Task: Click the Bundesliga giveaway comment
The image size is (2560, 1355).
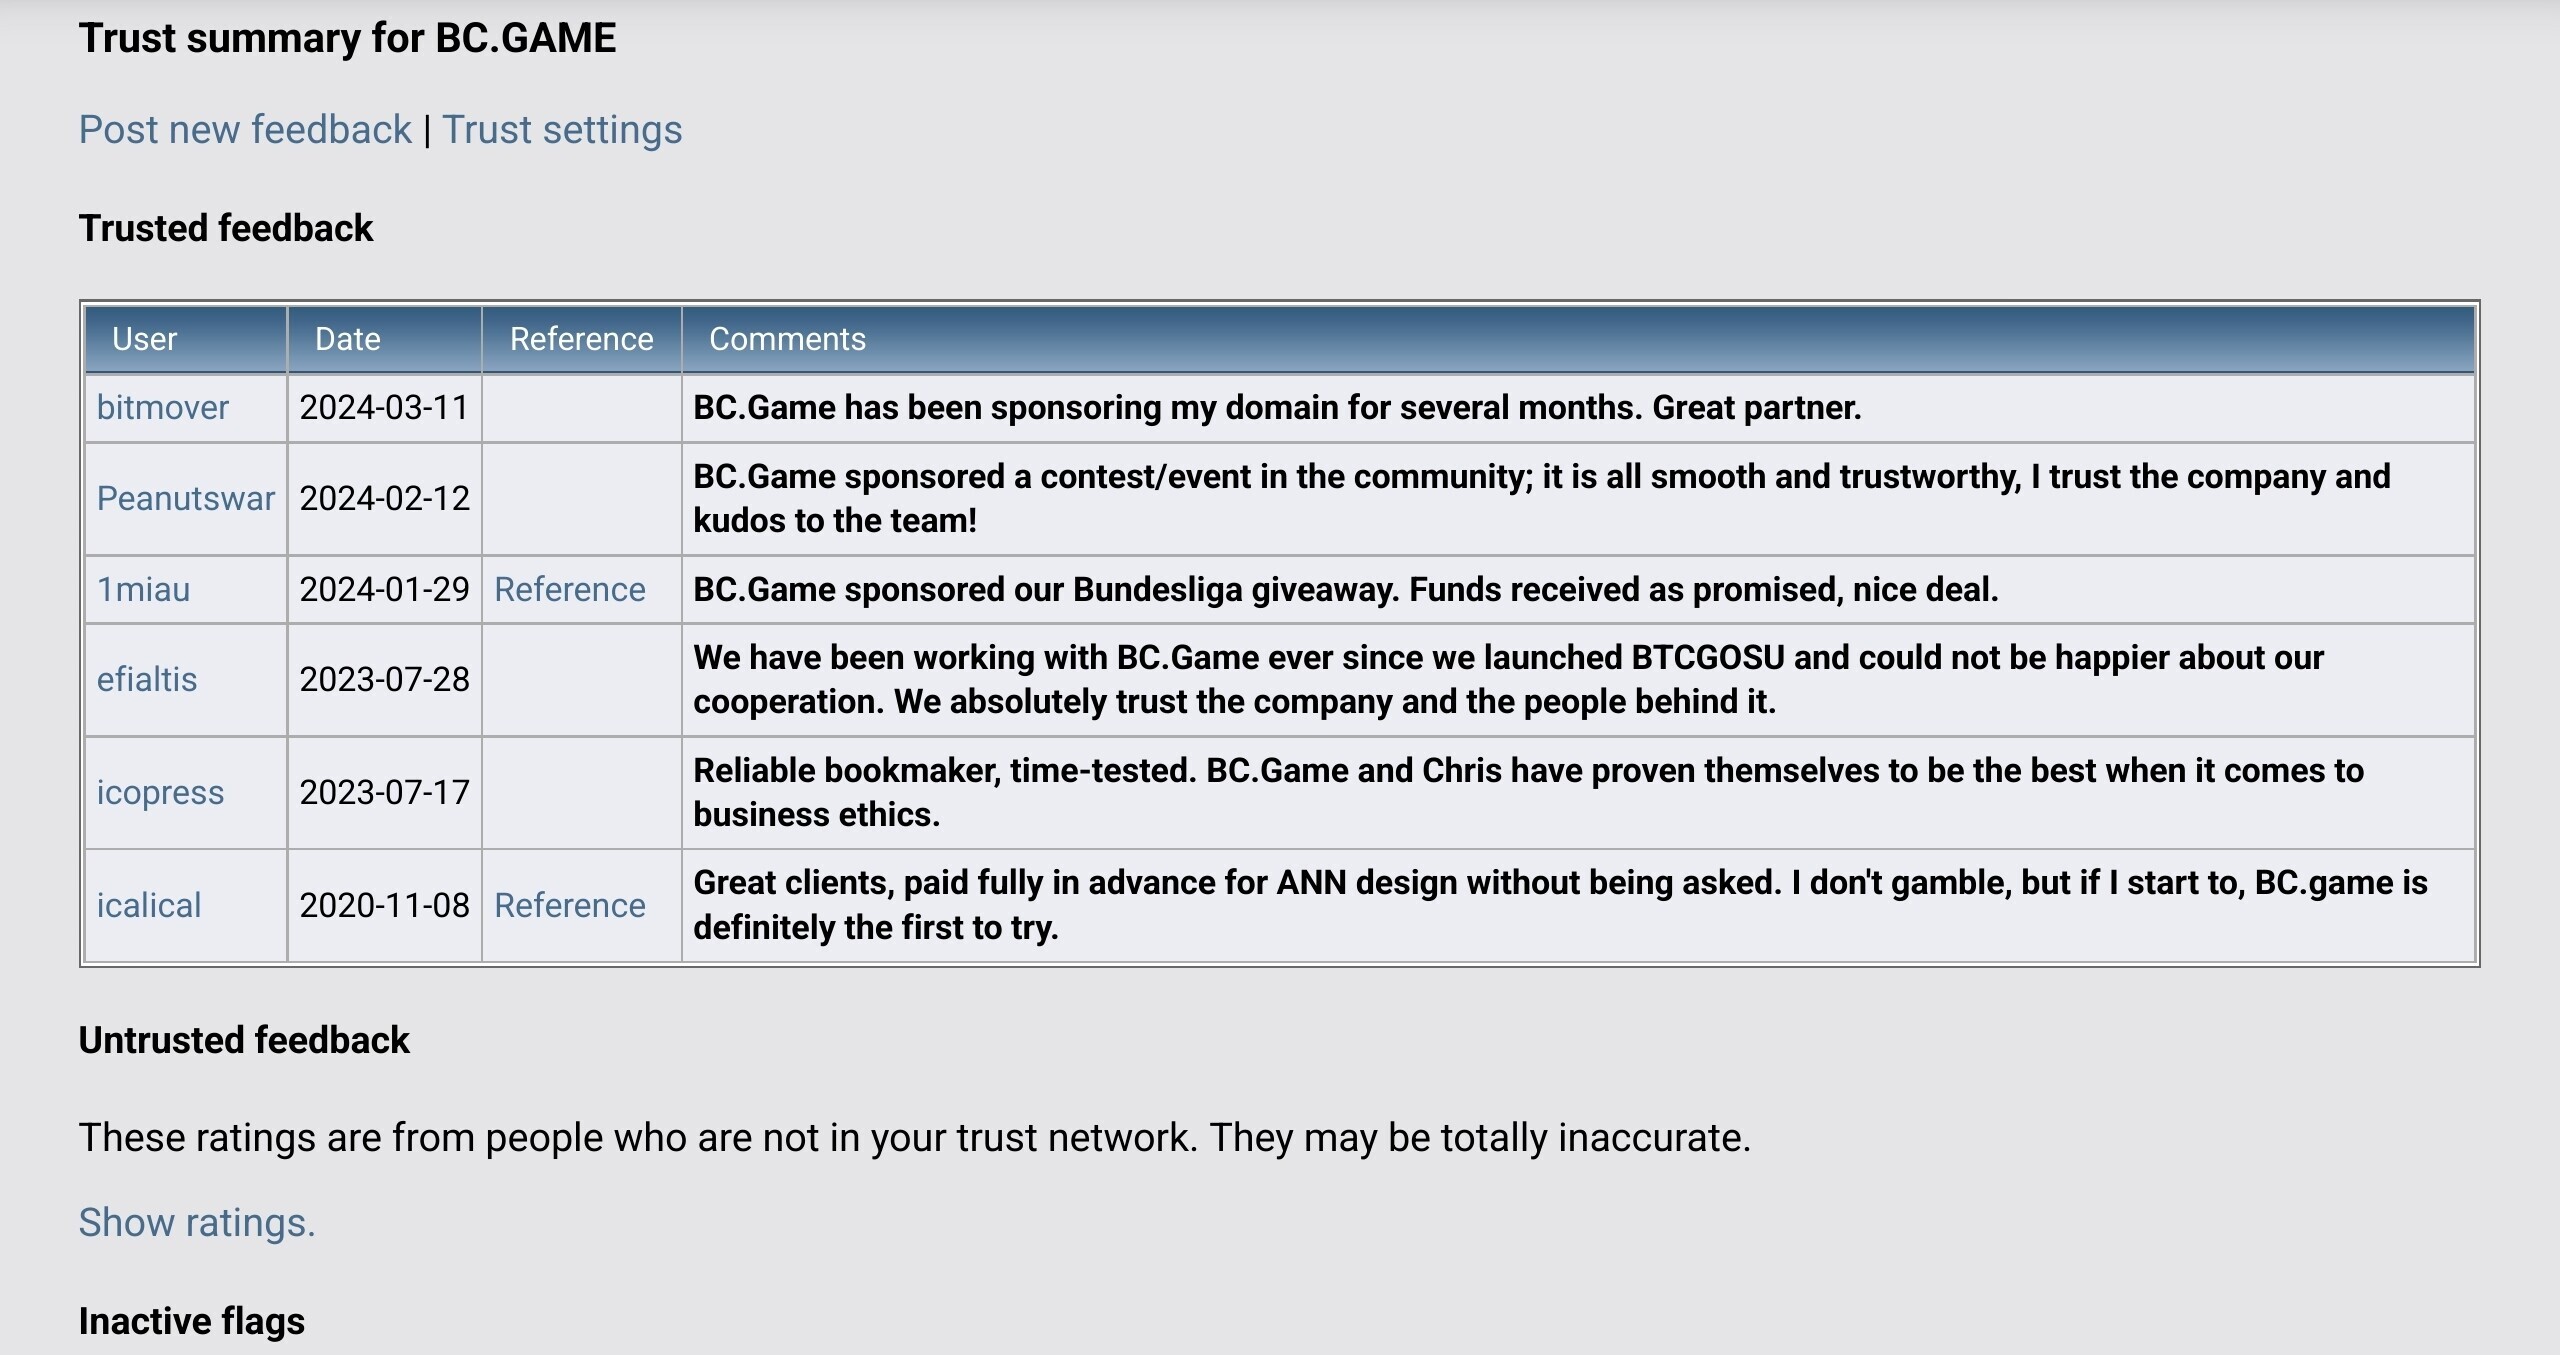Action: [1345, 589]
